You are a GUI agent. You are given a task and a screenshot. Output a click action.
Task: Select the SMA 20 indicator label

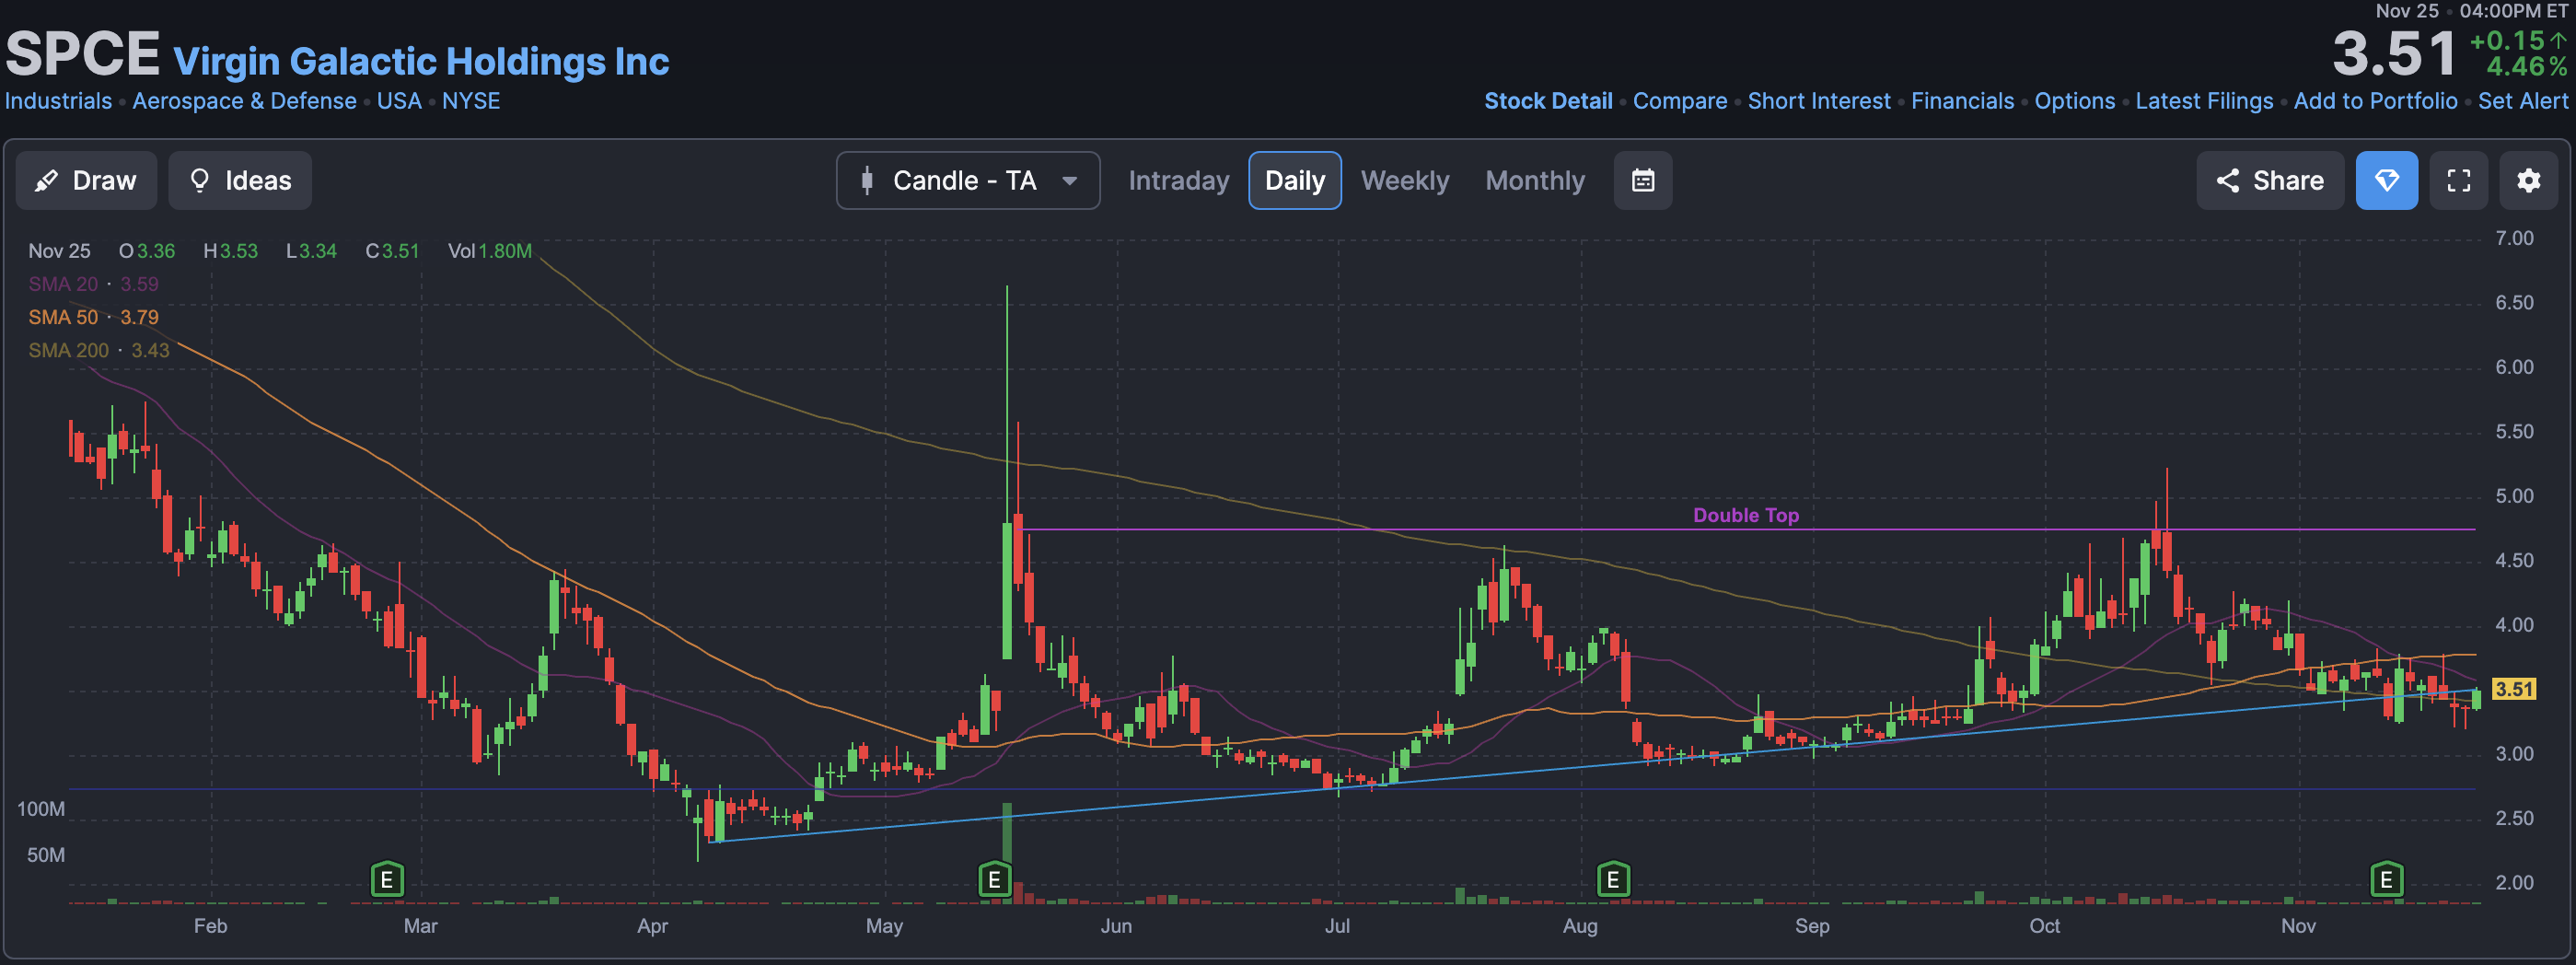pos(93,284)
